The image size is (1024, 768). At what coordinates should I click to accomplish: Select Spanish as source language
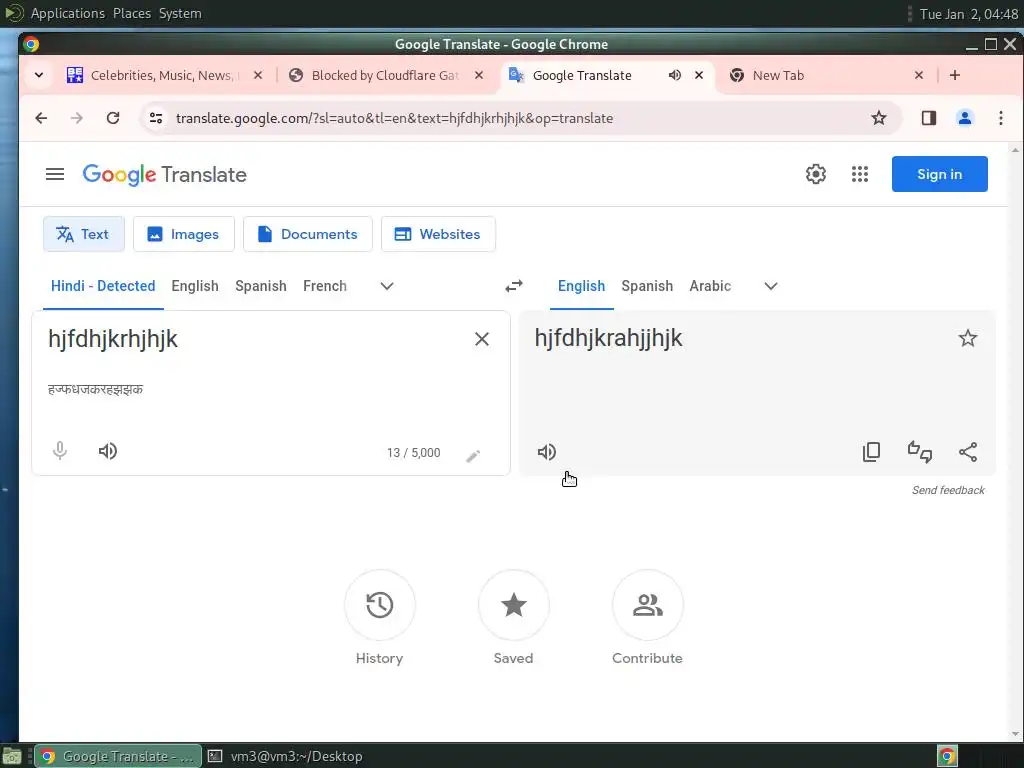(261, 286)
